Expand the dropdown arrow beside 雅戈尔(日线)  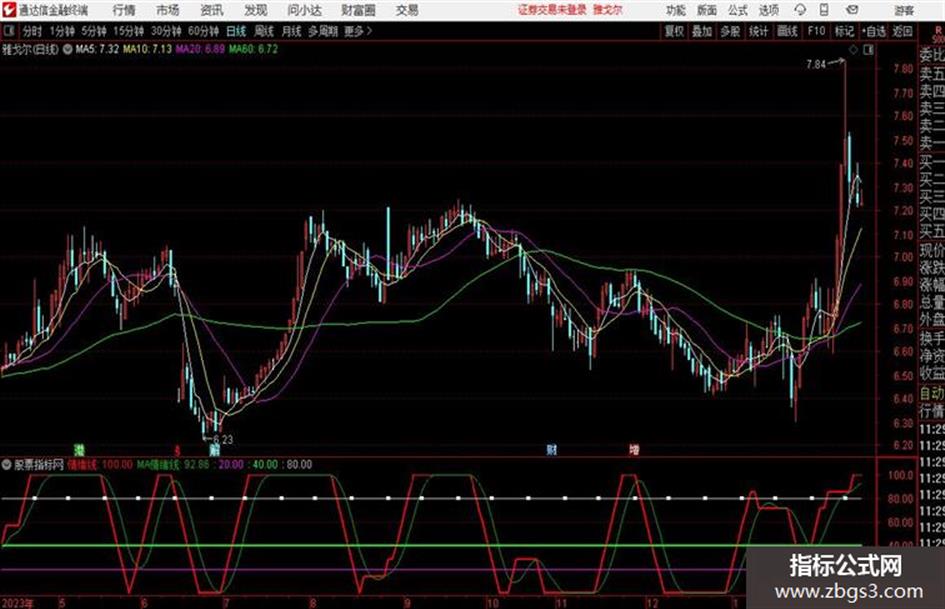(68, 49)
